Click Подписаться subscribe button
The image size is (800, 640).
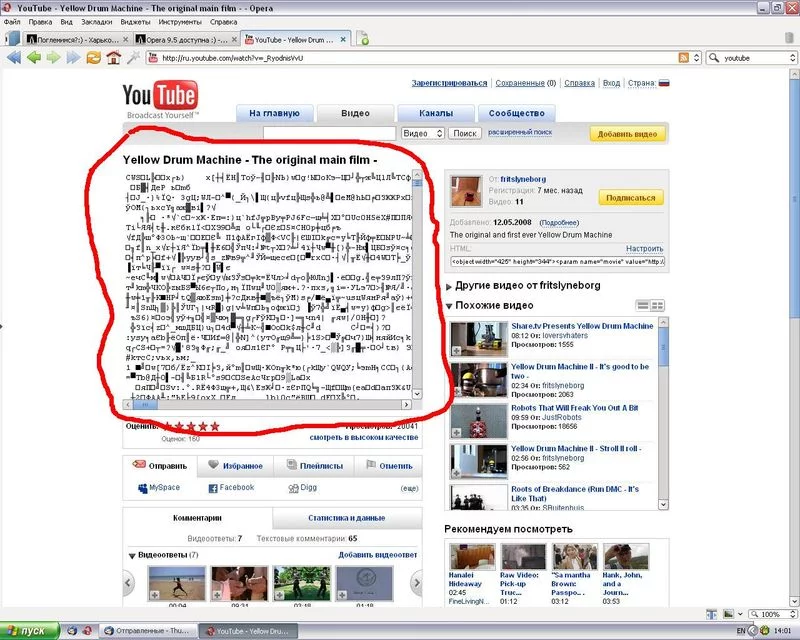[631, 198]
